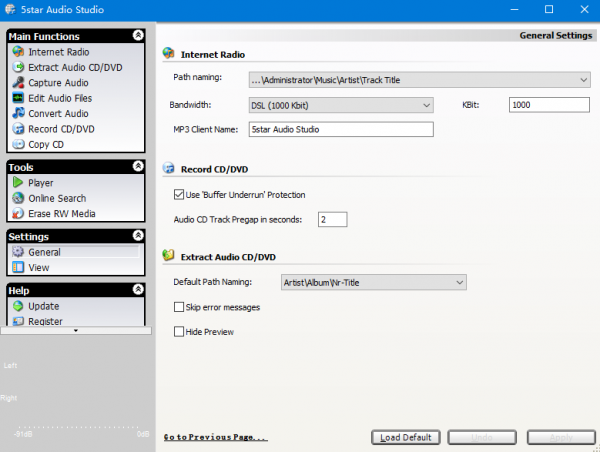
Task: Click the Edit Audio Files icon
Action: [18, 98]
